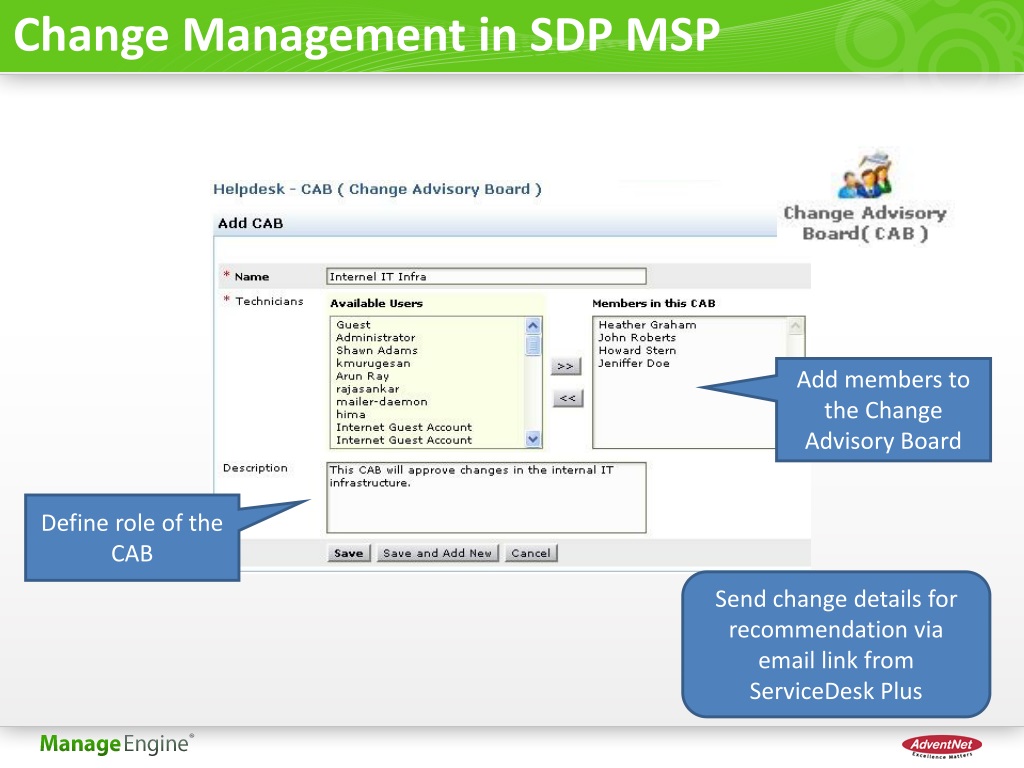Click the Available Users scrollbar thumb
1024x768 pixels.
(x=533, y=345)
